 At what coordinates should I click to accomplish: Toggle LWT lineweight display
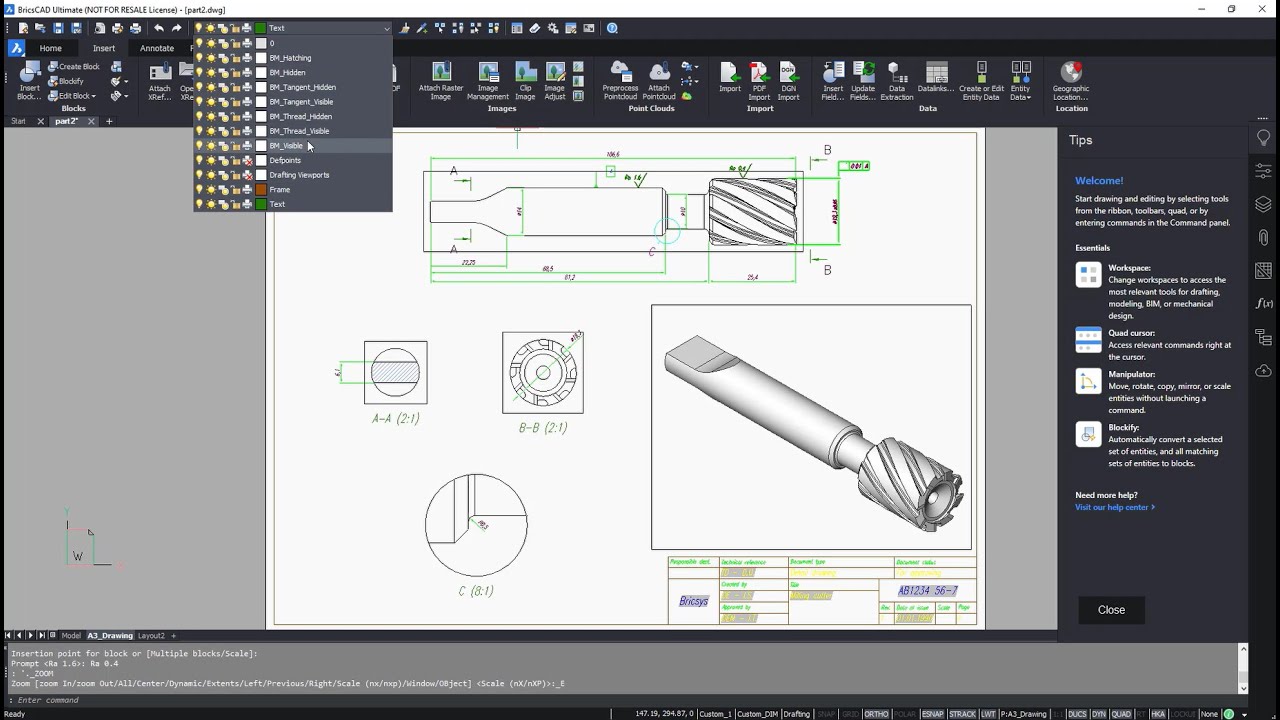988,714
